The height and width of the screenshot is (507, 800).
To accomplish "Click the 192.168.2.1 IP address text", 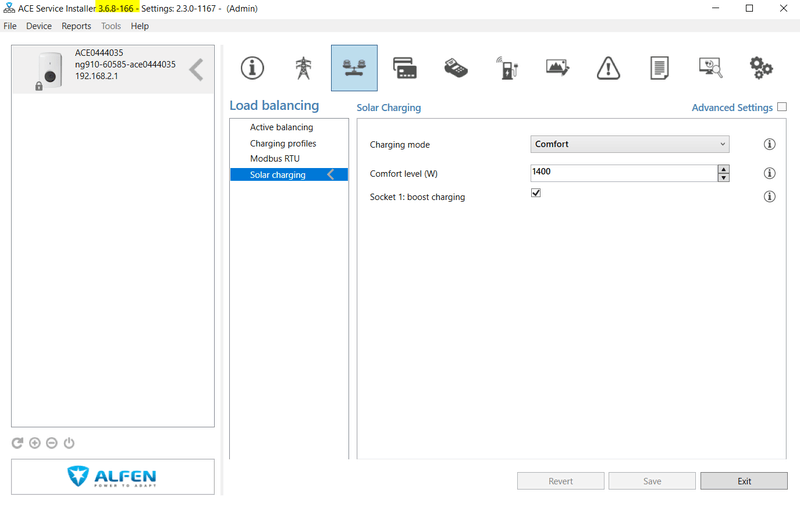I will click(96, 76).
